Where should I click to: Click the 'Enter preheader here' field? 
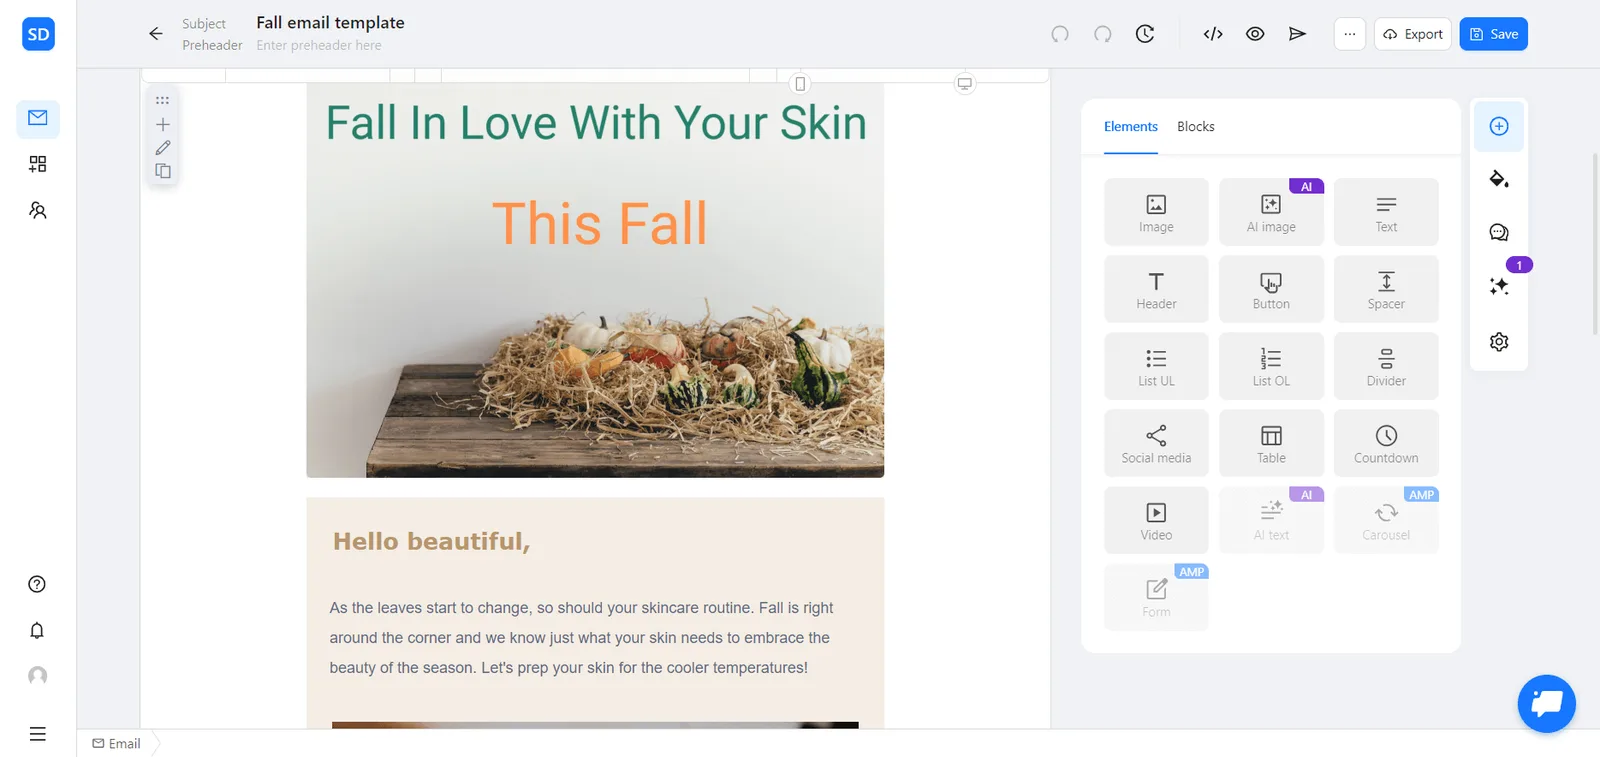(319, 45)
